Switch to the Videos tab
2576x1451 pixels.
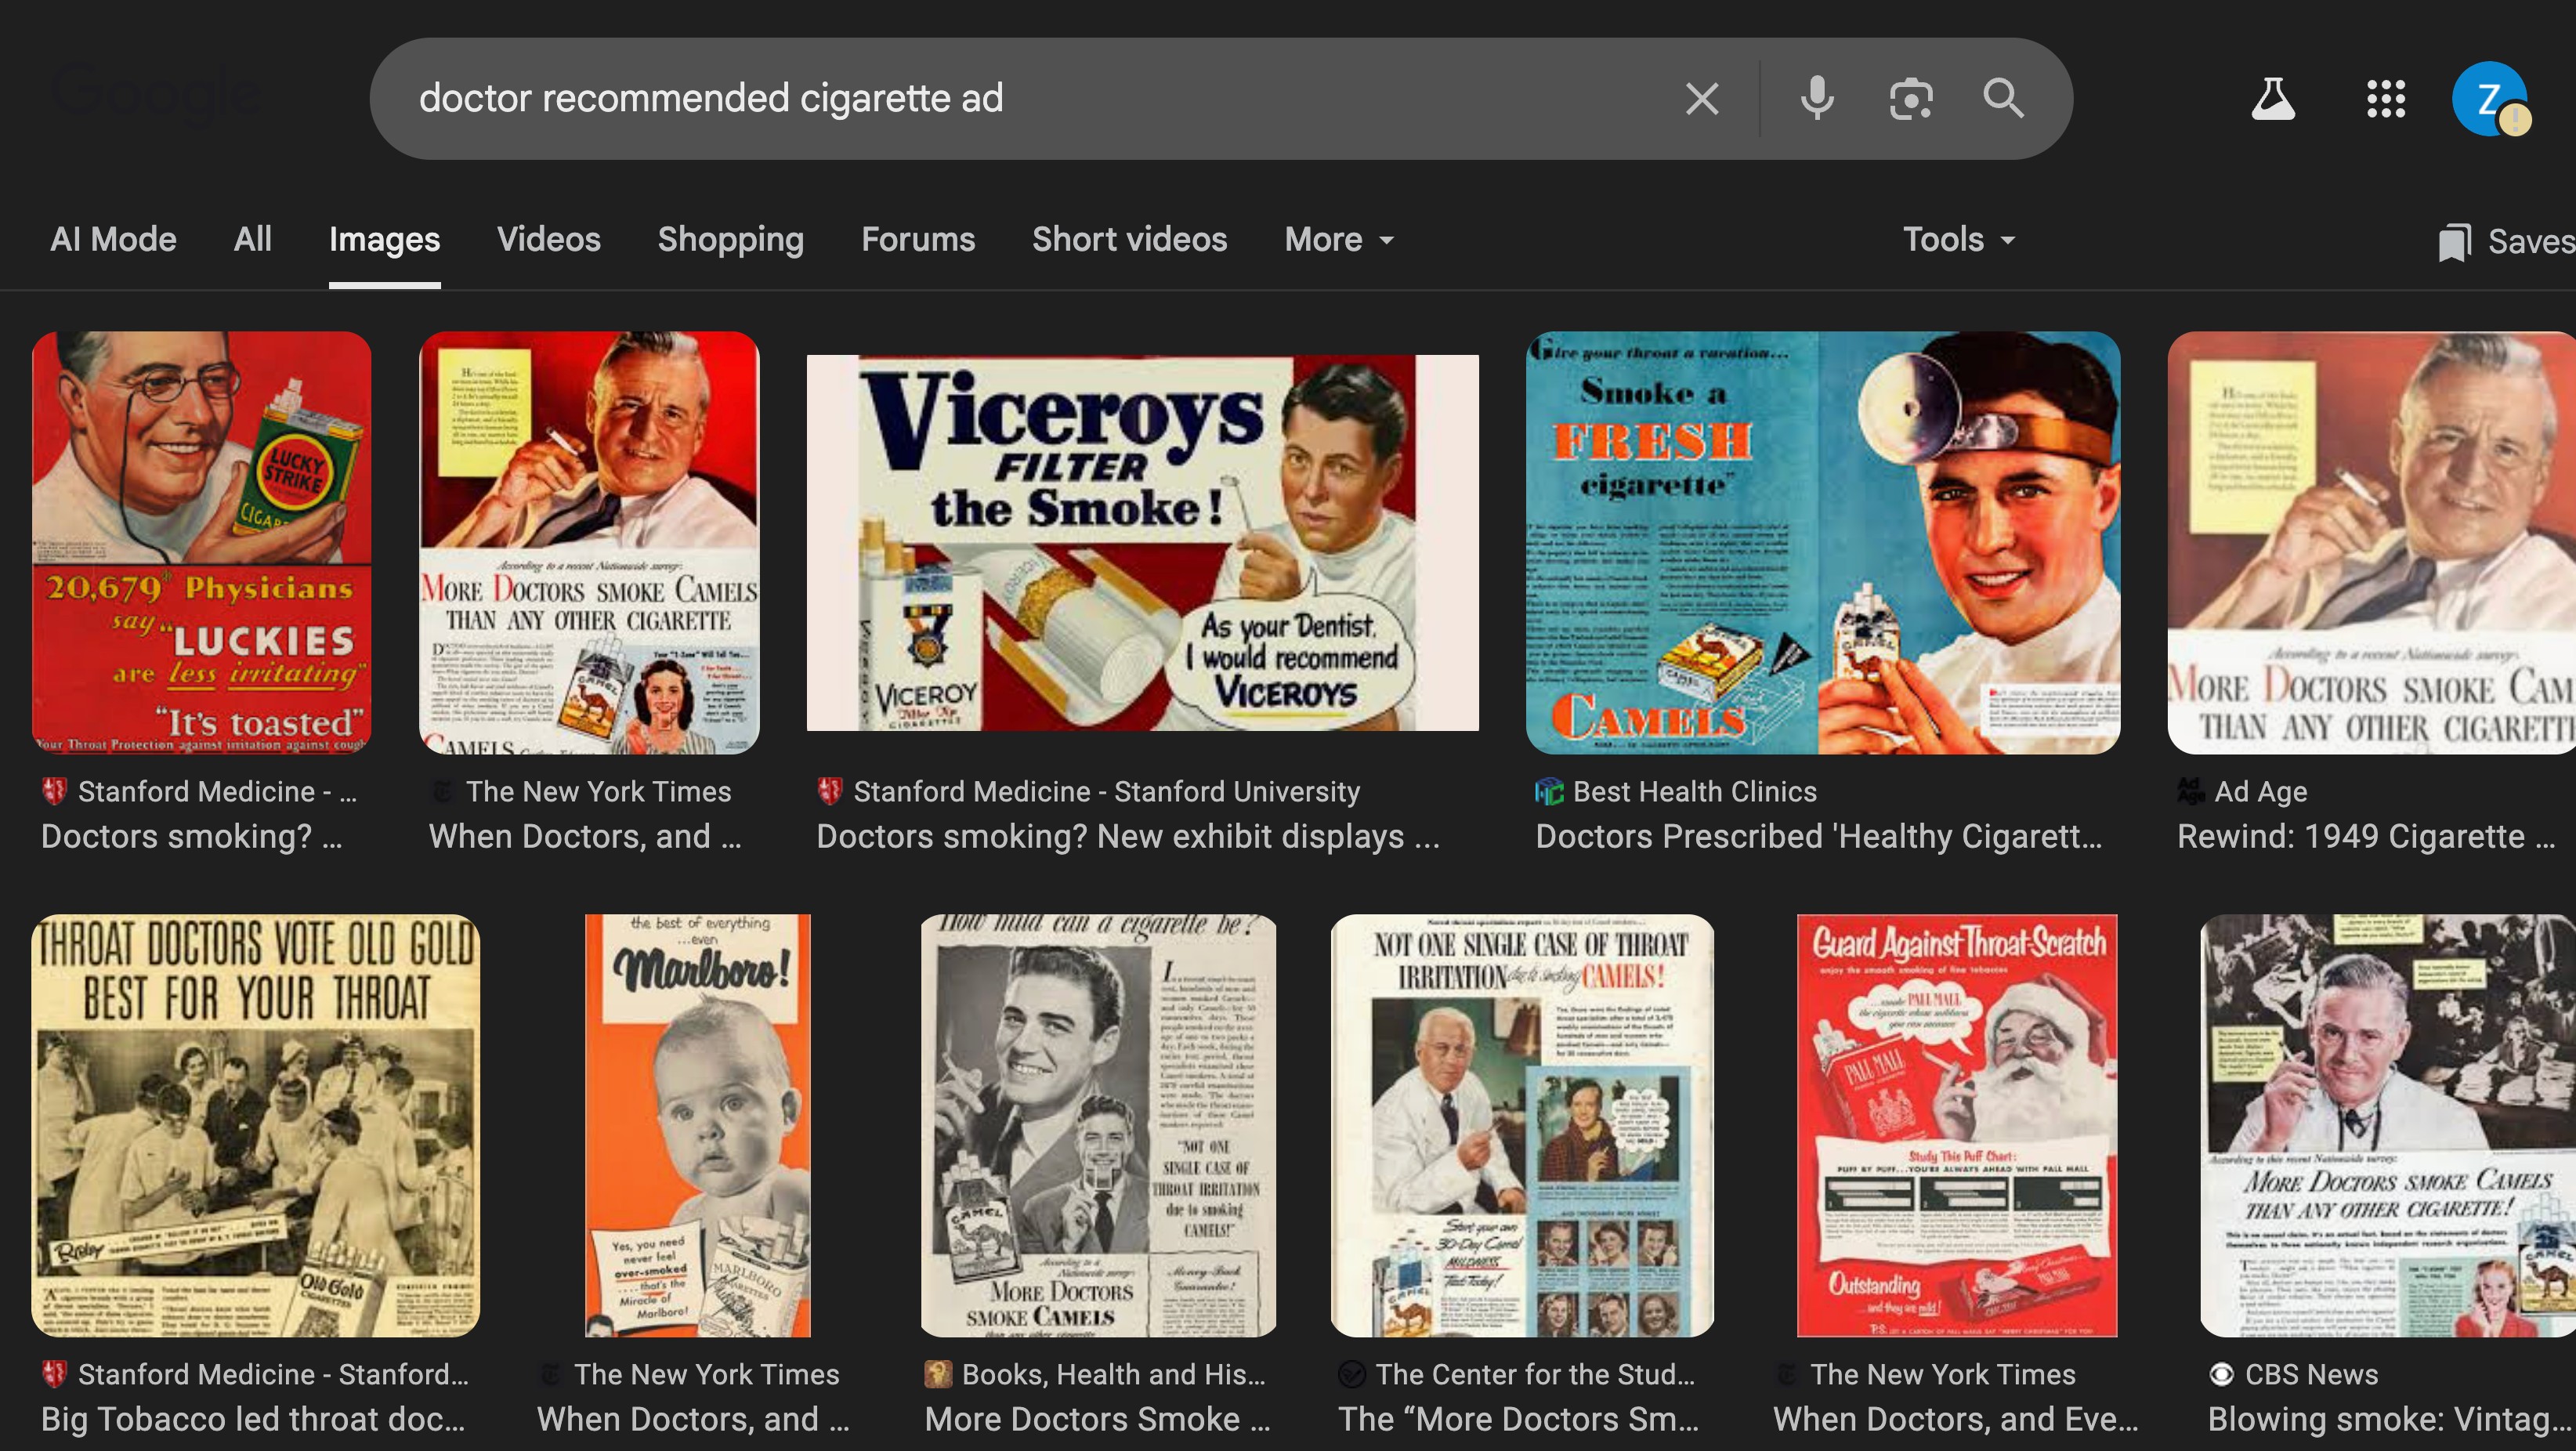[x=548, y=240]
